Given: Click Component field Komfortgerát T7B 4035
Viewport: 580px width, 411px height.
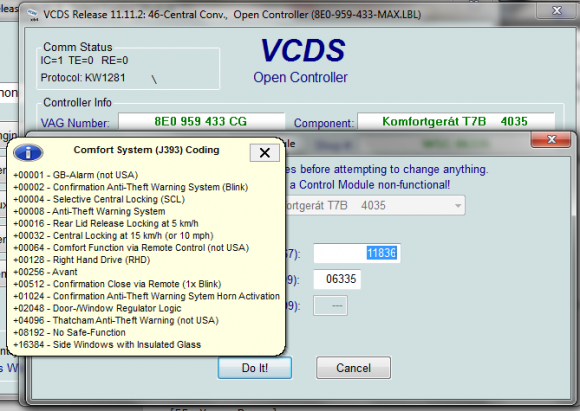Looking at the screenshot, I should tap(456, 121).
